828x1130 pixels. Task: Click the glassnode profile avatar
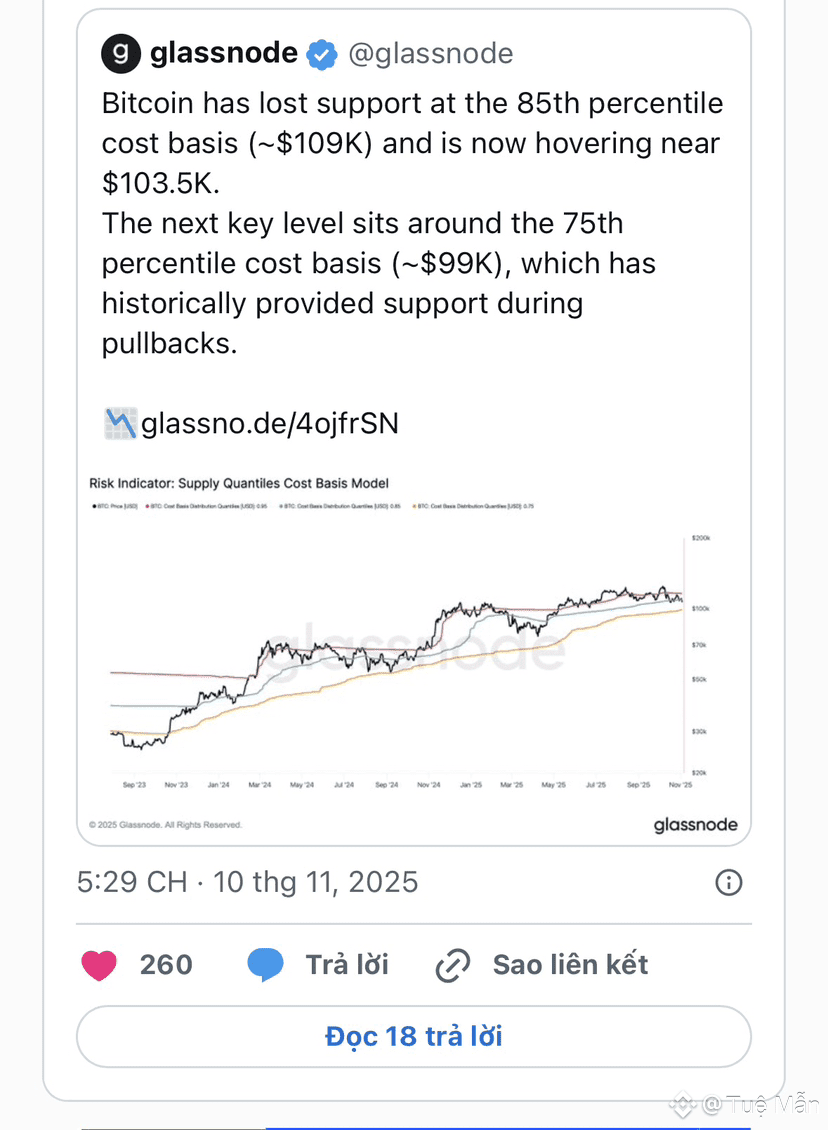[x=122, y=53]
